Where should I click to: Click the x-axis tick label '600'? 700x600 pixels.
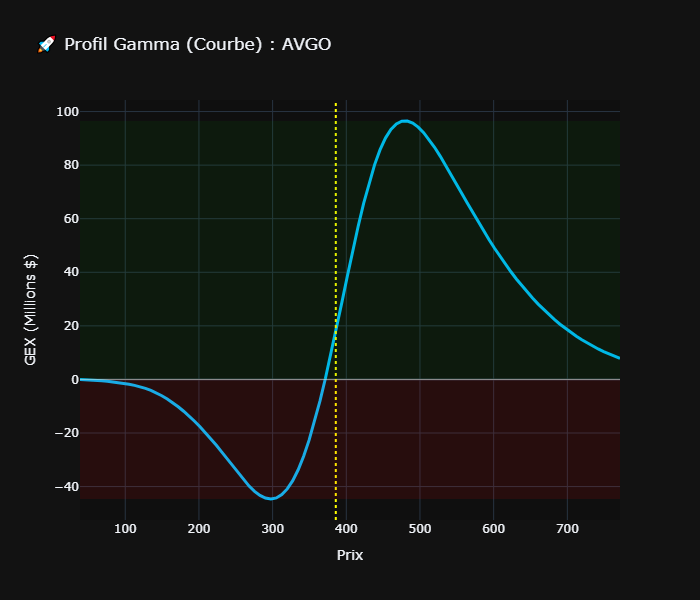(494, 529)
